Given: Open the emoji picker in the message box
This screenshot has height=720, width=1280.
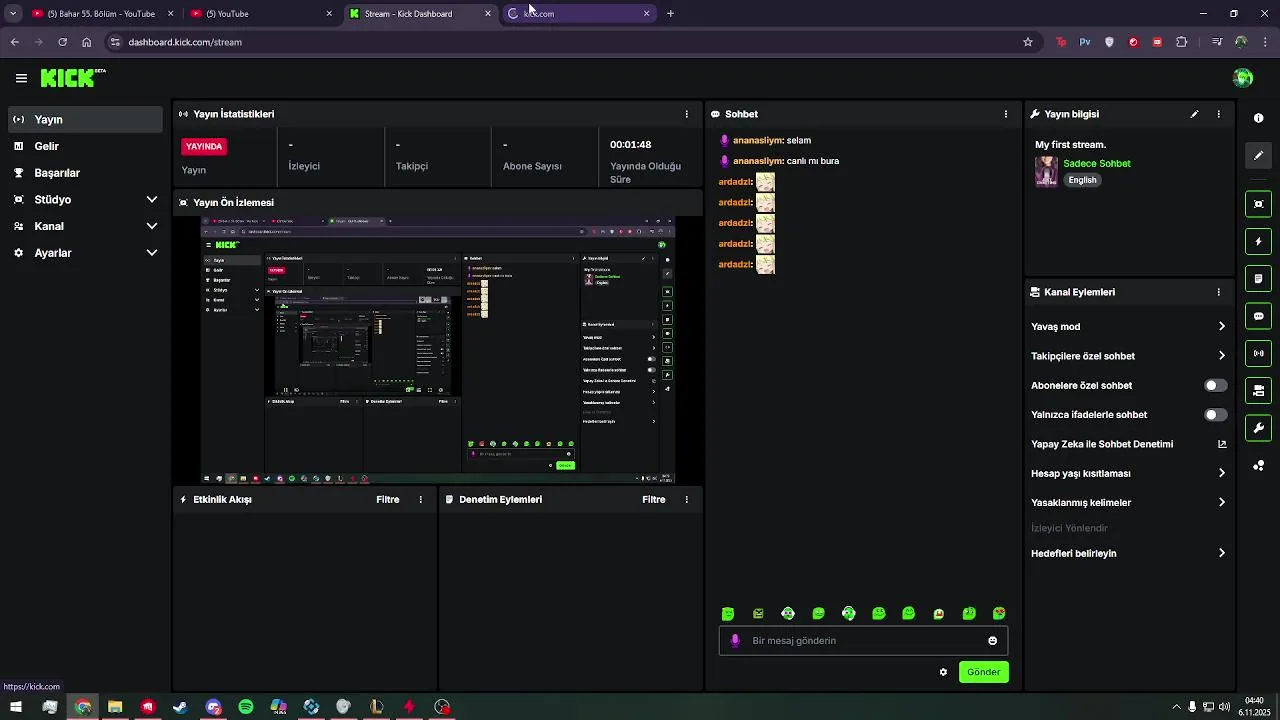Looking at the screenshot, I should click(x=992, y=641).
